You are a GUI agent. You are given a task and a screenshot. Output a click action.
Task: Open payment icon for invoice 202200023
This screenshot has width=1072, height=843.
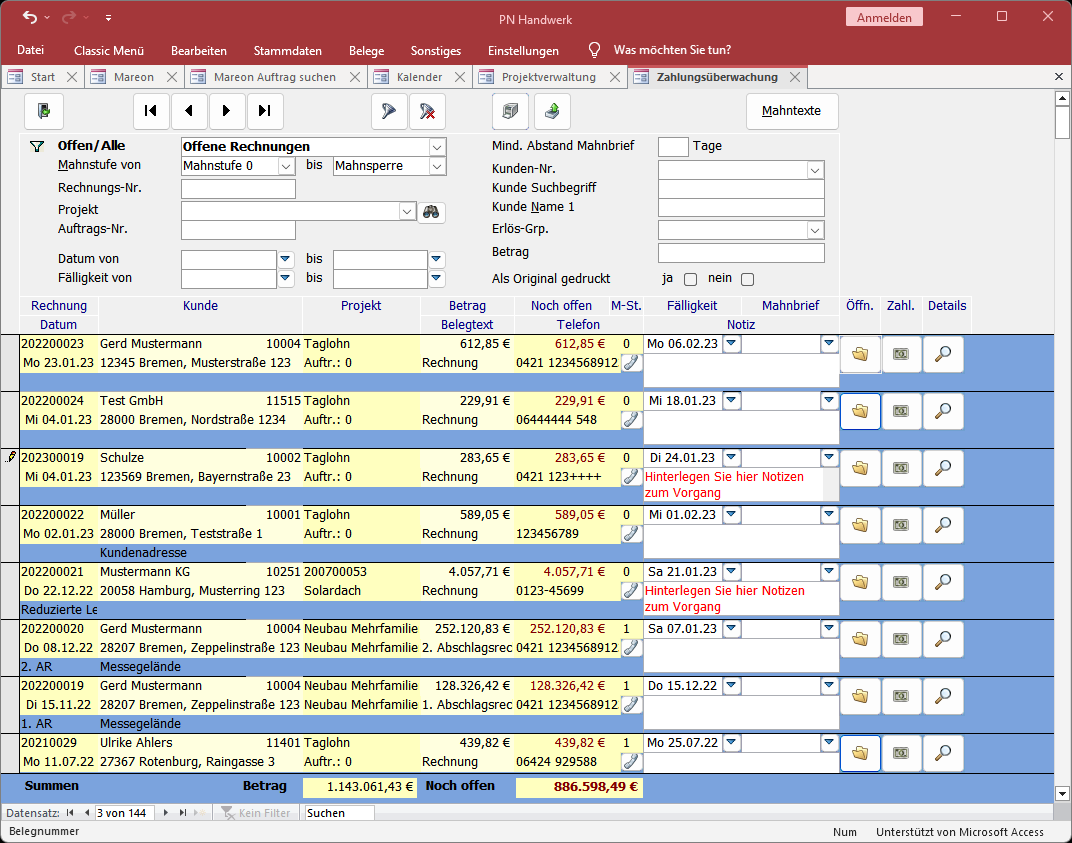click(901, 354)
